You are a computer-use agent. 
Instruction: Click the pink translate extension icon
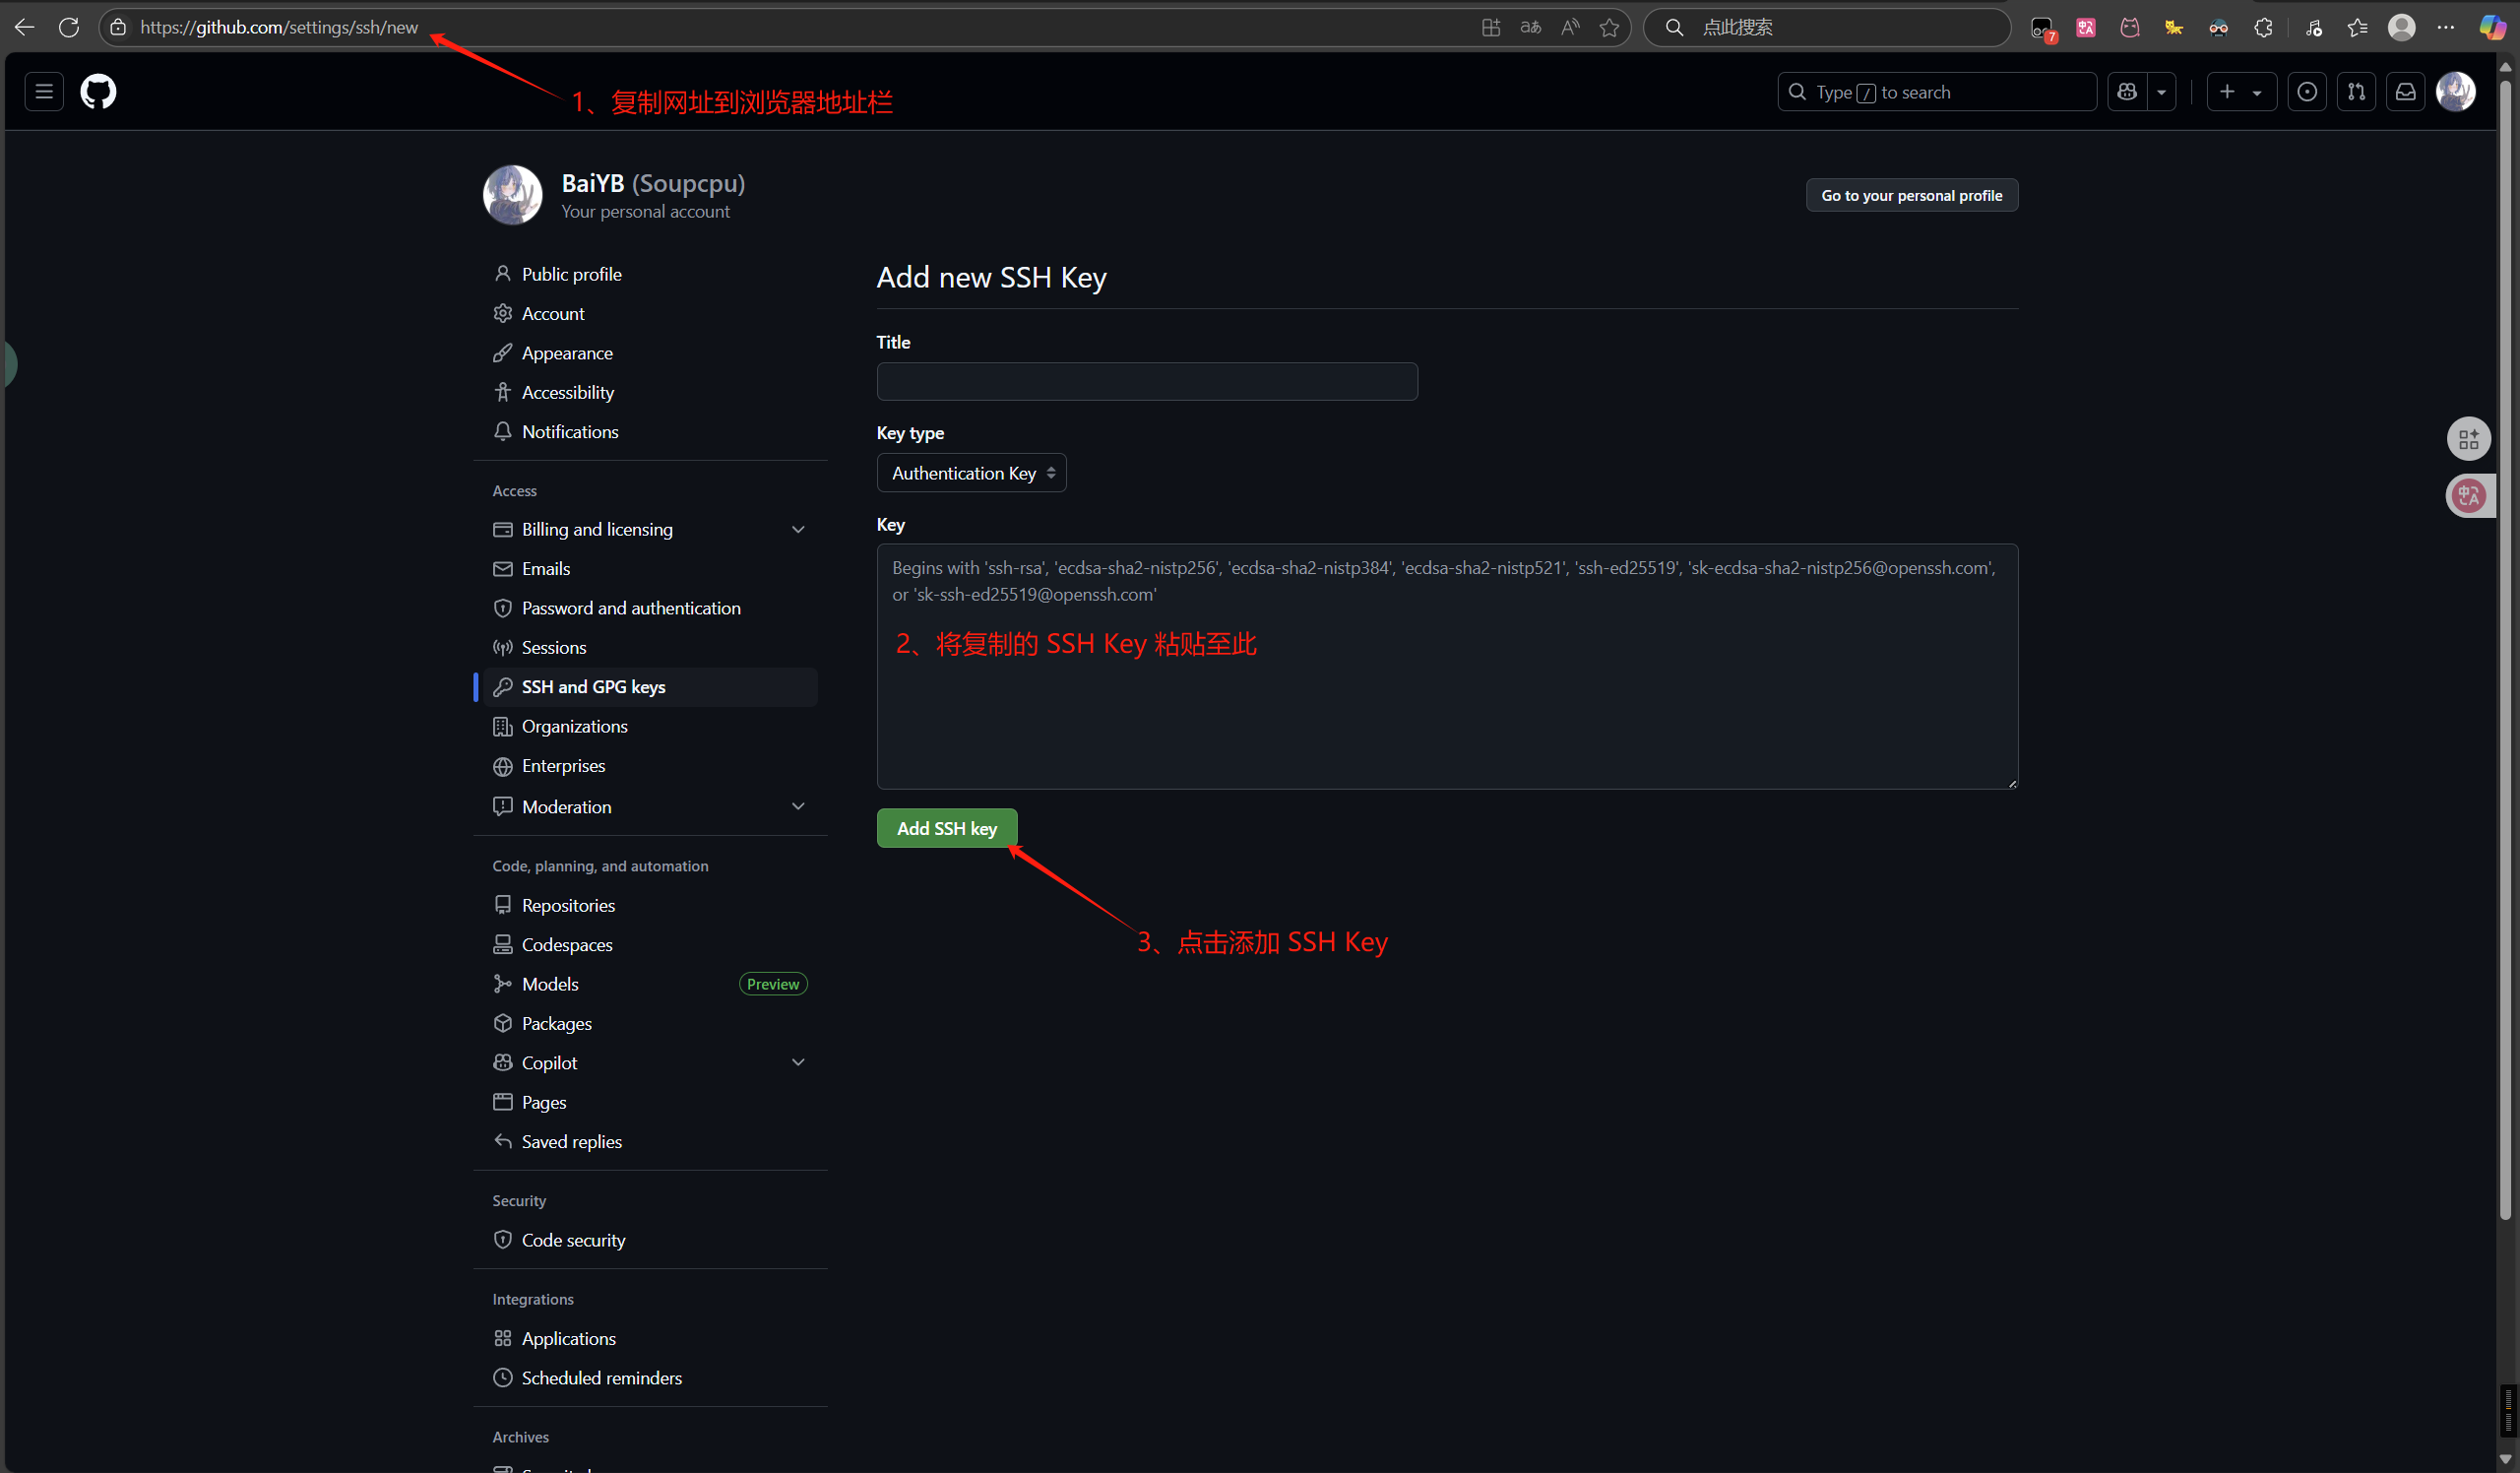[2086, 28]
